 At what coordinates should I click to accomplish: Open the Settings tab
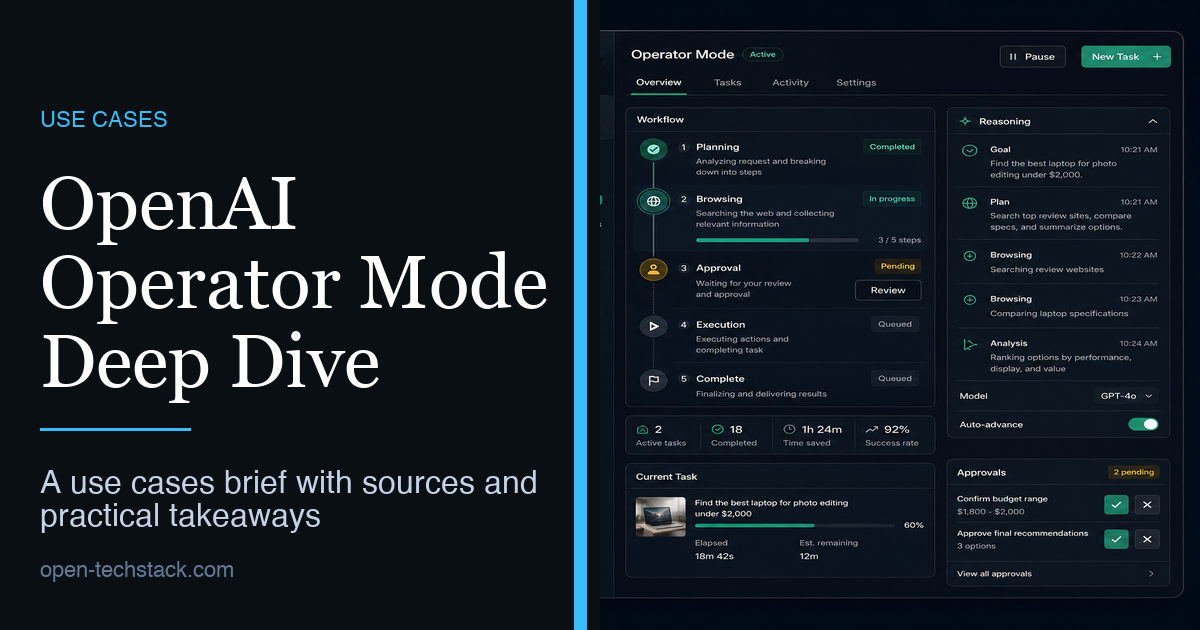[x=856, y=82]
